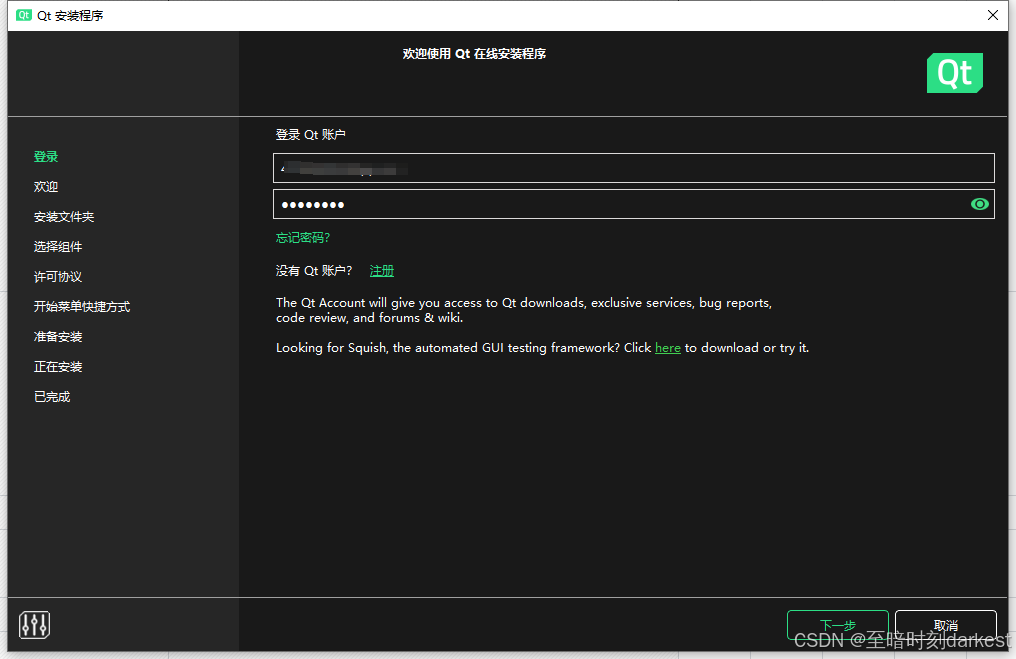Focus the Qt account email input field
Screen dimensions: 1016x659
click(633, 167)
